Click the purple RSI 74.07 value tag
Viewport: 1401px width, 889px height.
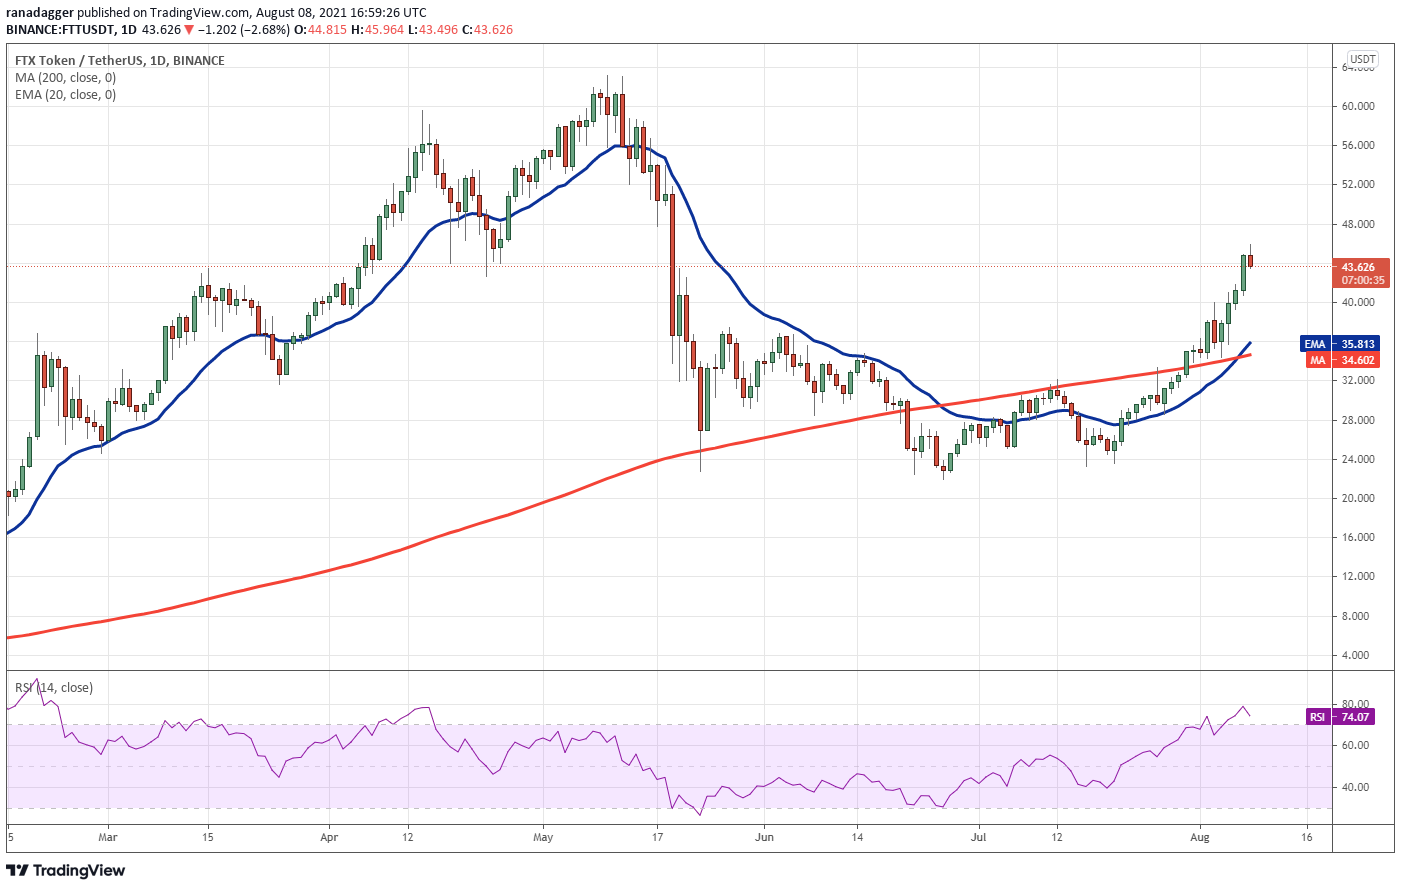coord(1340,717)
